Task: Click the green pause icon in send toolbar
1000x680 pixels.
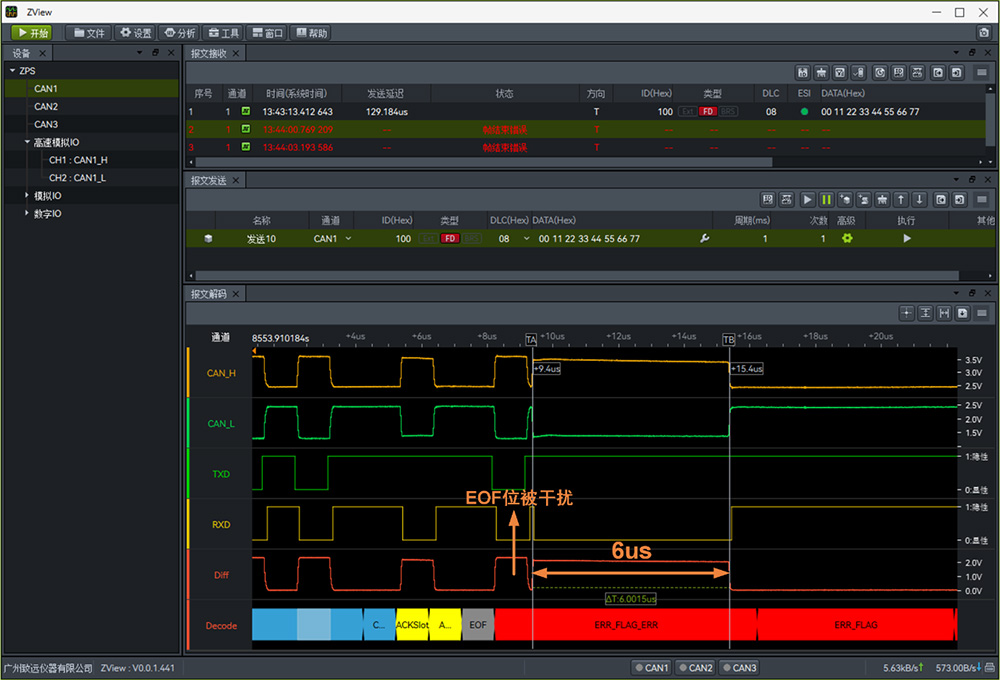Action: pyautogui.click(x=826, y=199)
